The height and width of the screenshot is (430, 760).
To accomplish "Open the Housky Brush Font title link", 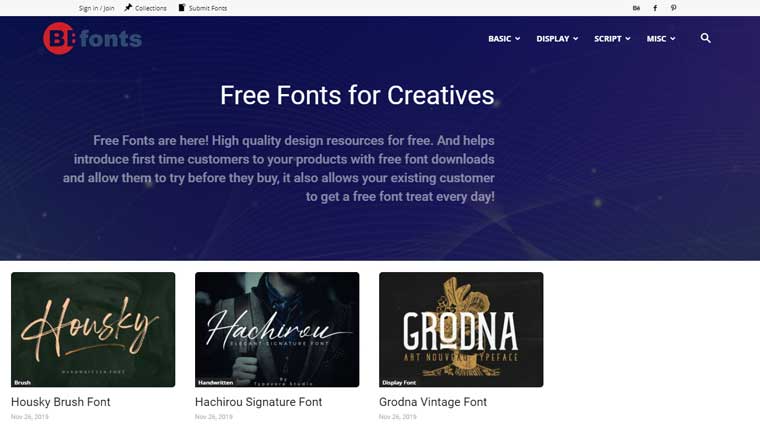I will click(x=61, y=402).
